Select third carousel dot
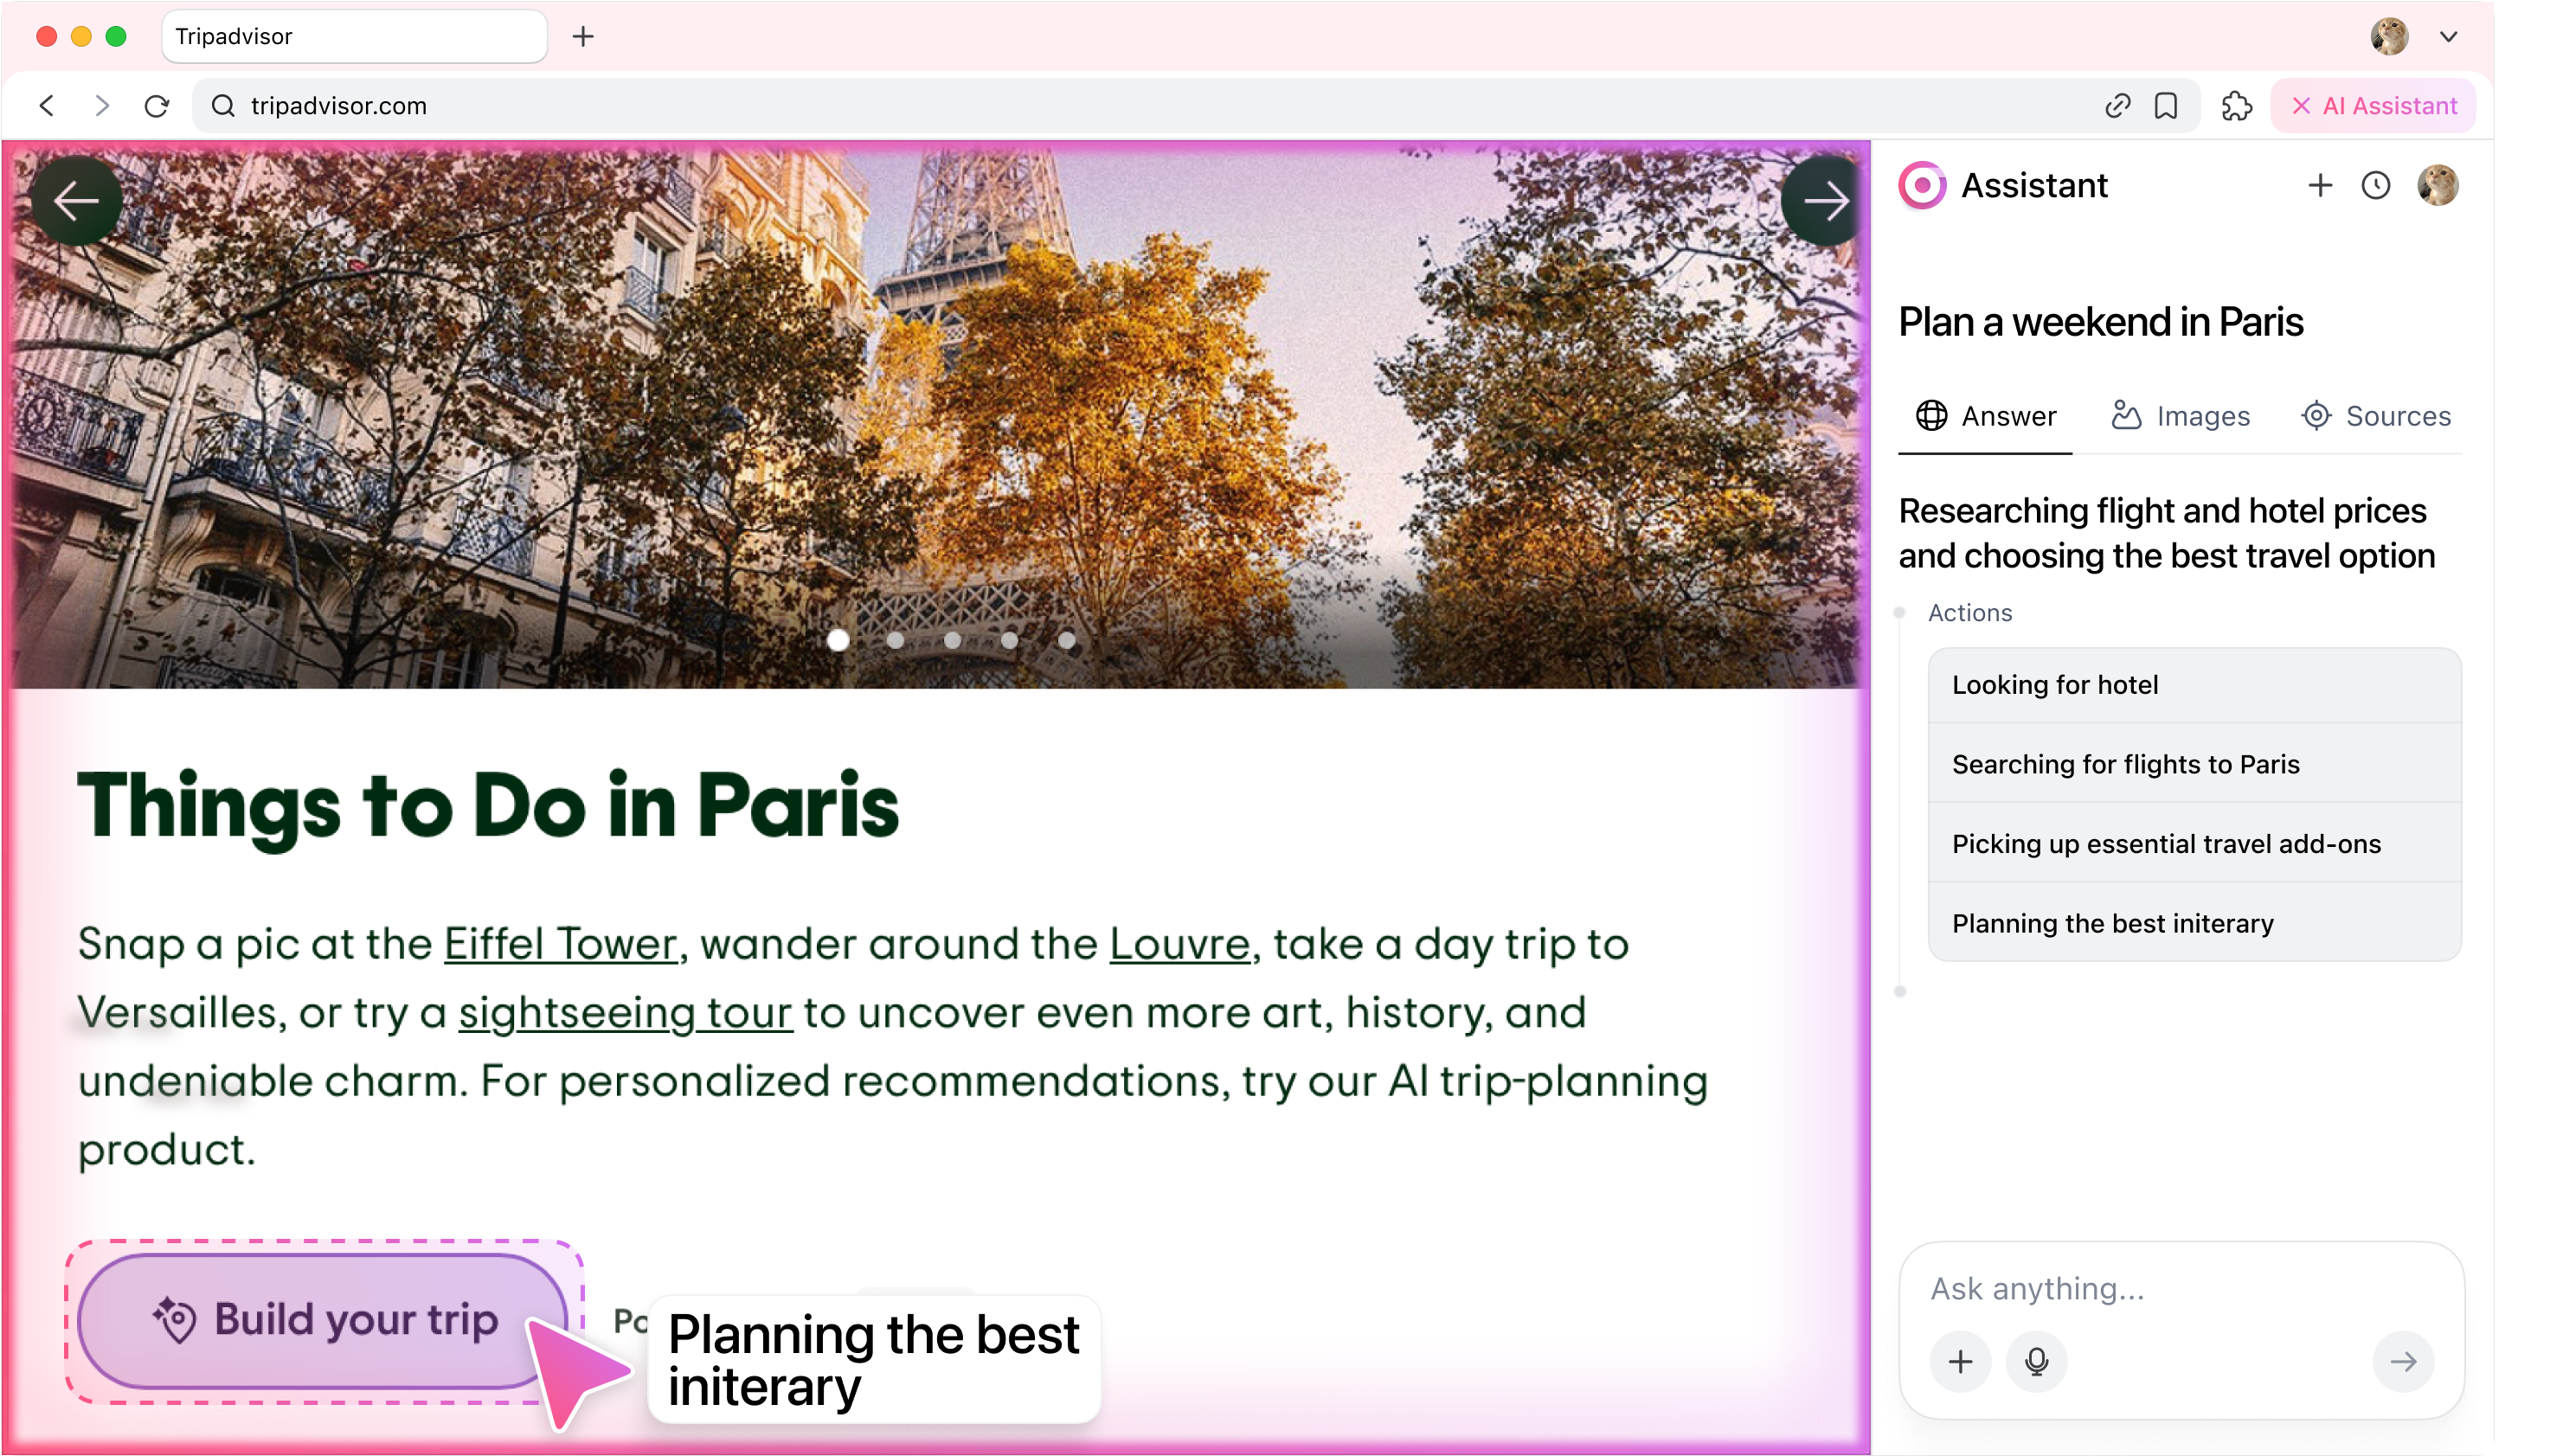The height and width of the screenshot is (1456, 2563). [x=952, y=640]
